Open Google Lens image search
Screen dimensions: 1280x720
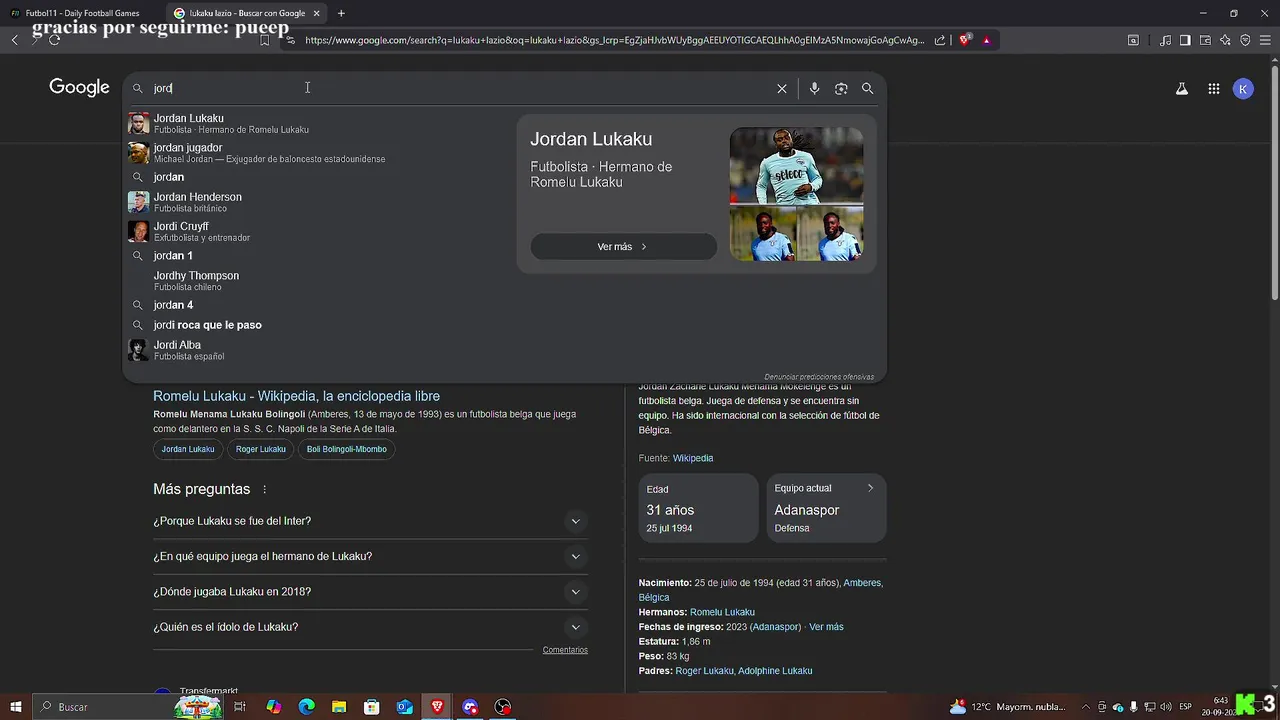841,88
